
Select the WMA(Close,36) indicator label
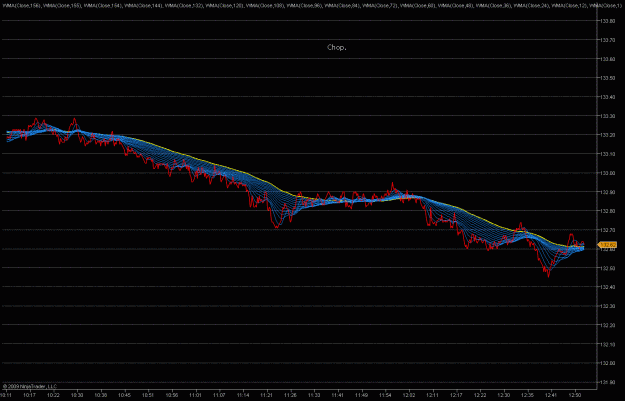click(x=493, y=6)
